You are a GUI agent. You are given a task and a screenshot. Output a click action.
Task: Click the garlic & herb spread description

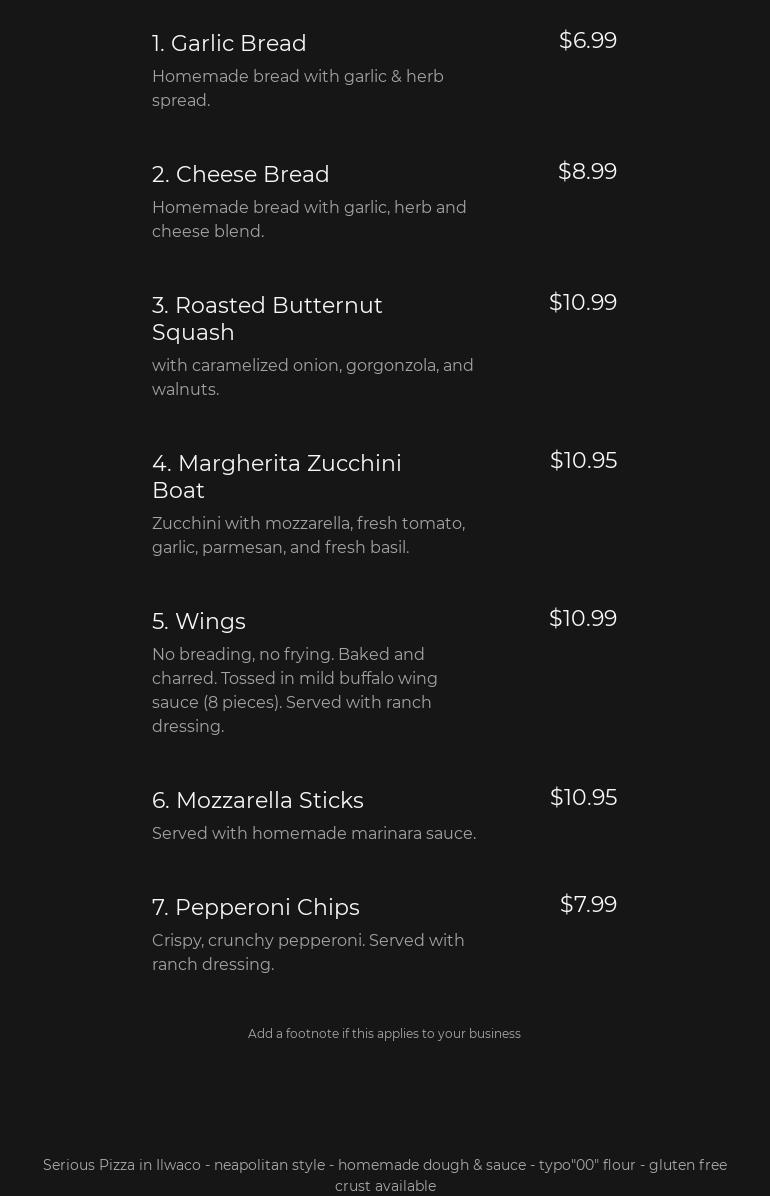tap(297, 89)
